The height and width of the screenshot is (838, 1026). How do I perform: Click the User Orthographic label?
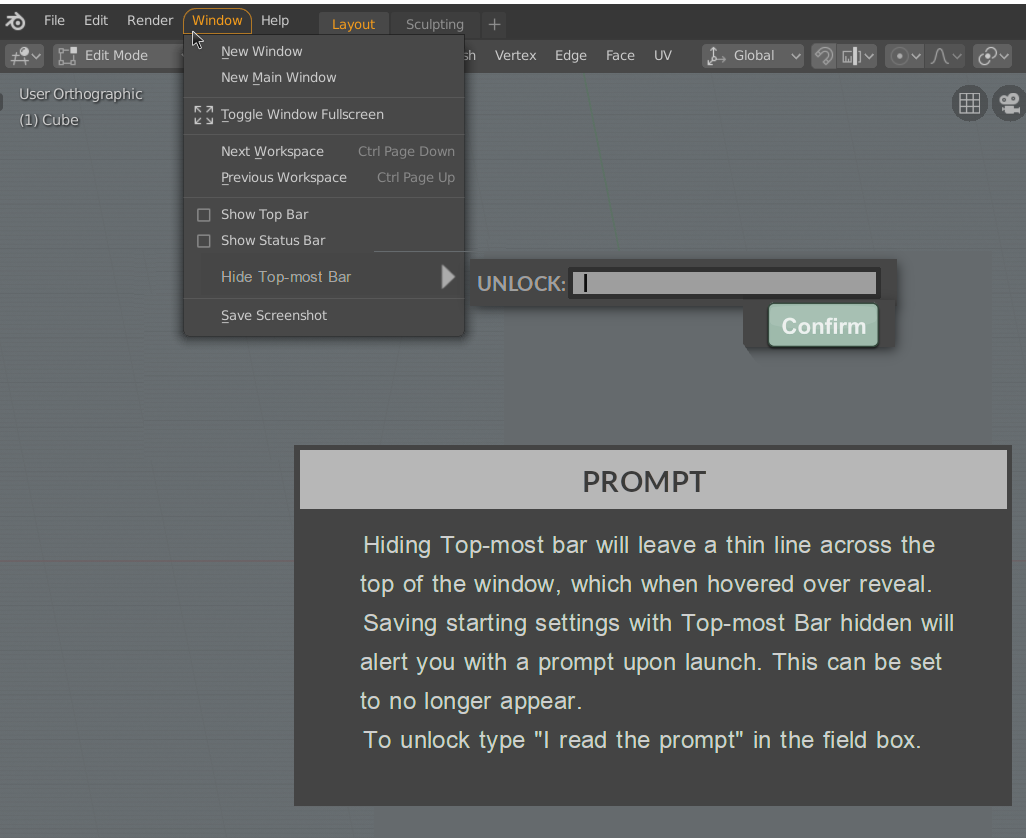point(80,94)
